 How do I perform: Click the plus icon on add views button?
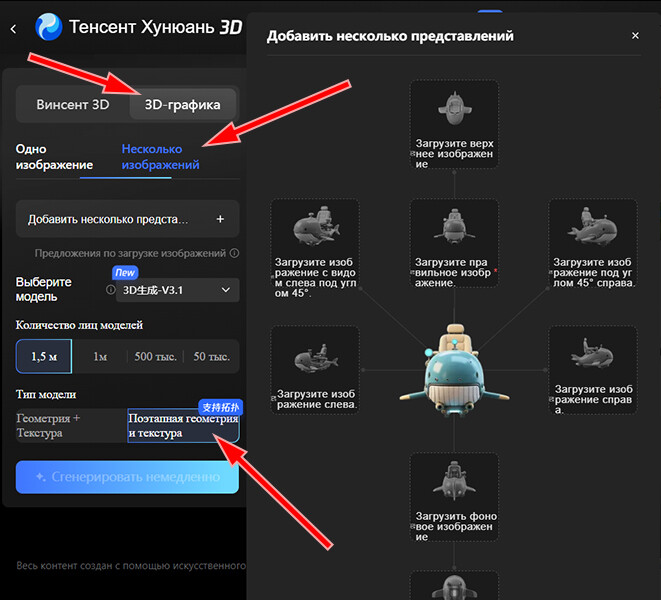(220, 219)
